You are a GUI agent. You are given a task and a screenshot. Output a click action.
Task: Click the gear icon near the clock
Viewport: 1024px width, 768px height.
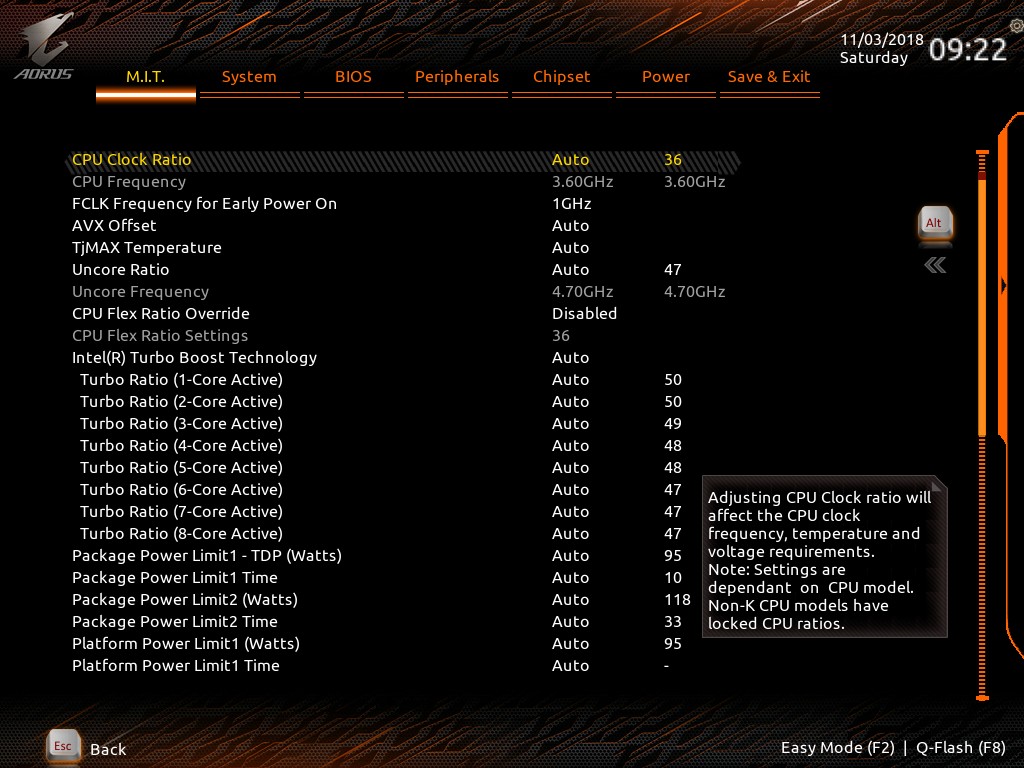click(x=1016, y=26)
